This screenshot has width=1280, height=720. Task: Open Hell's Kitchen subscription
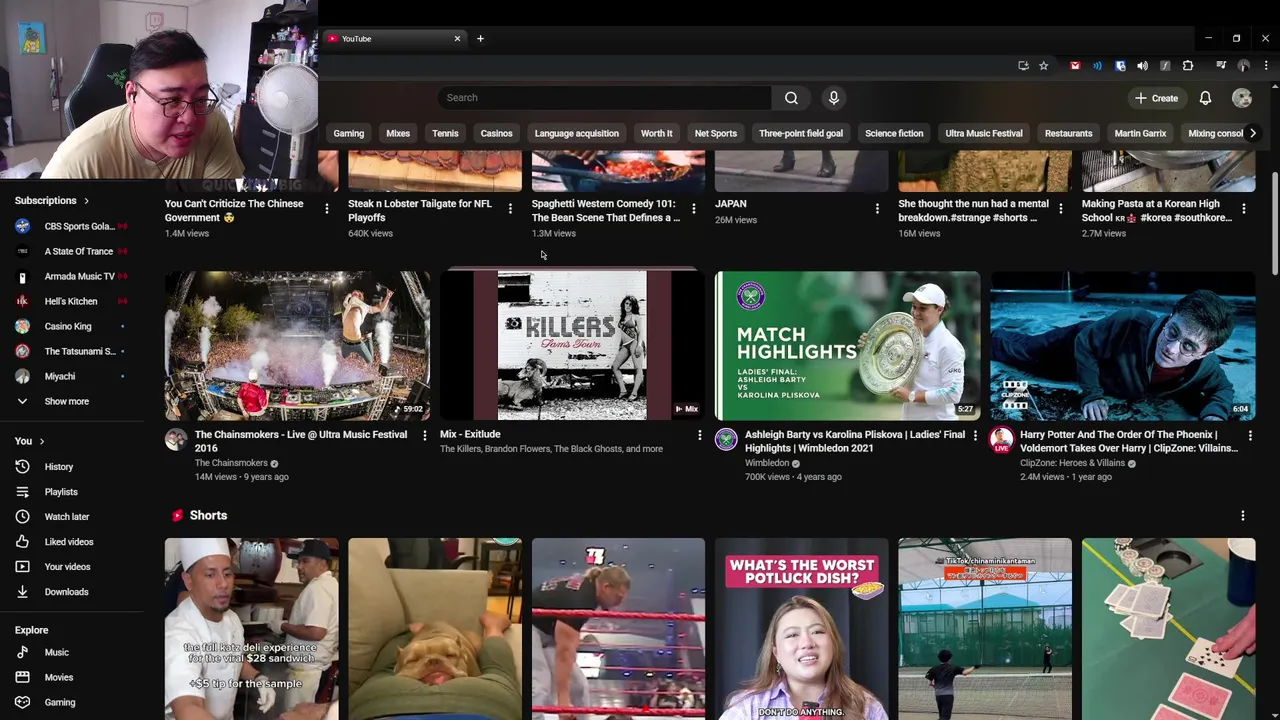point(70,301)
